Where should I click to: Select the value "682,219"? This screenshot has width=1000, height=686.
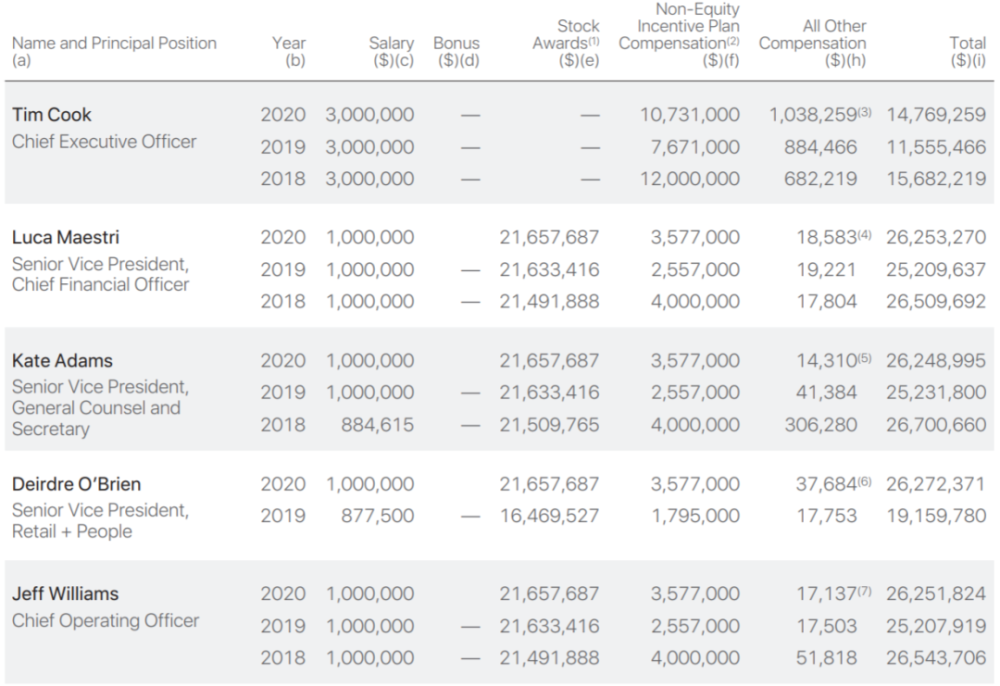tap(821, 179)
